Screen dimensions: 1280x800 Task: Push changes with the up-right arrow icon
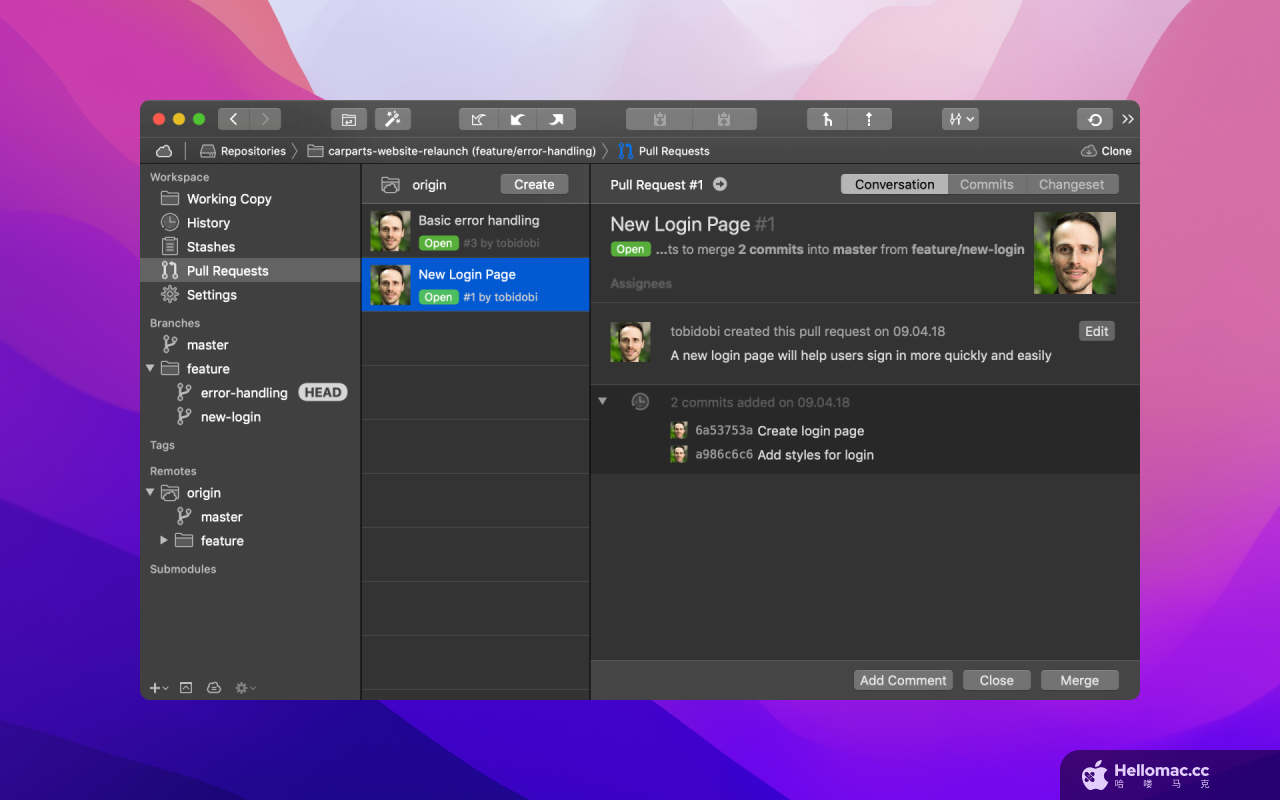pos(556,119)
